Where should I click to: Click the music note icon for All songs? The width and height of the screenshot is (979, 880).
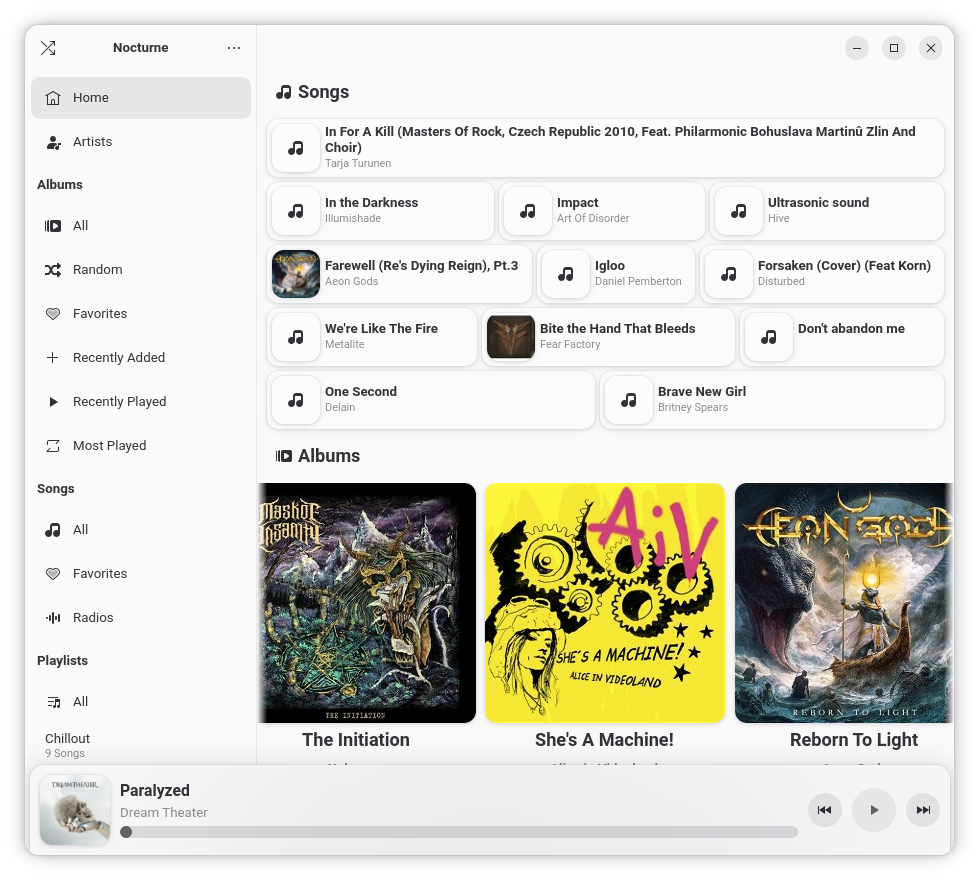click(53, 530)
